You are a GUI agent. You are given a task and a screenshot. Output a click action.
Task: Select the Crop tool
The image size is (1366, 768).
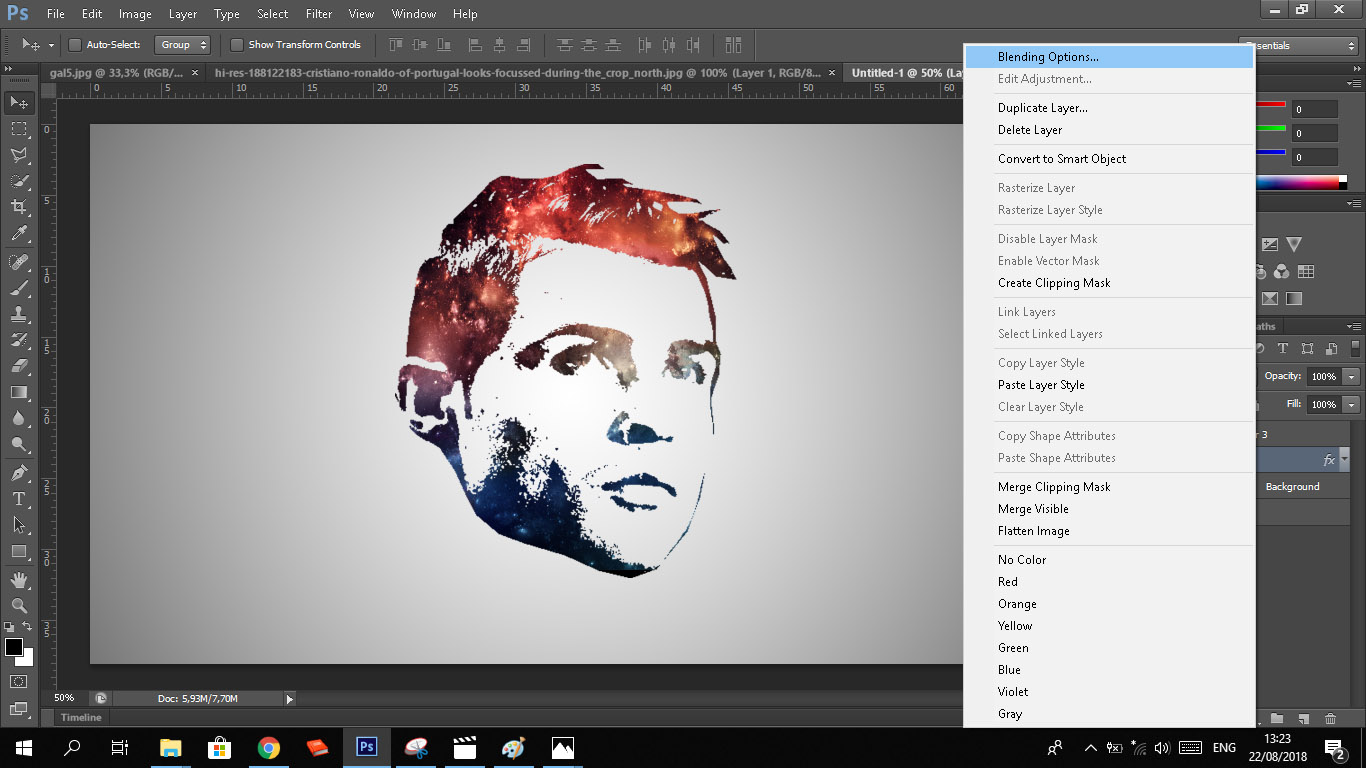coord(19,207)
